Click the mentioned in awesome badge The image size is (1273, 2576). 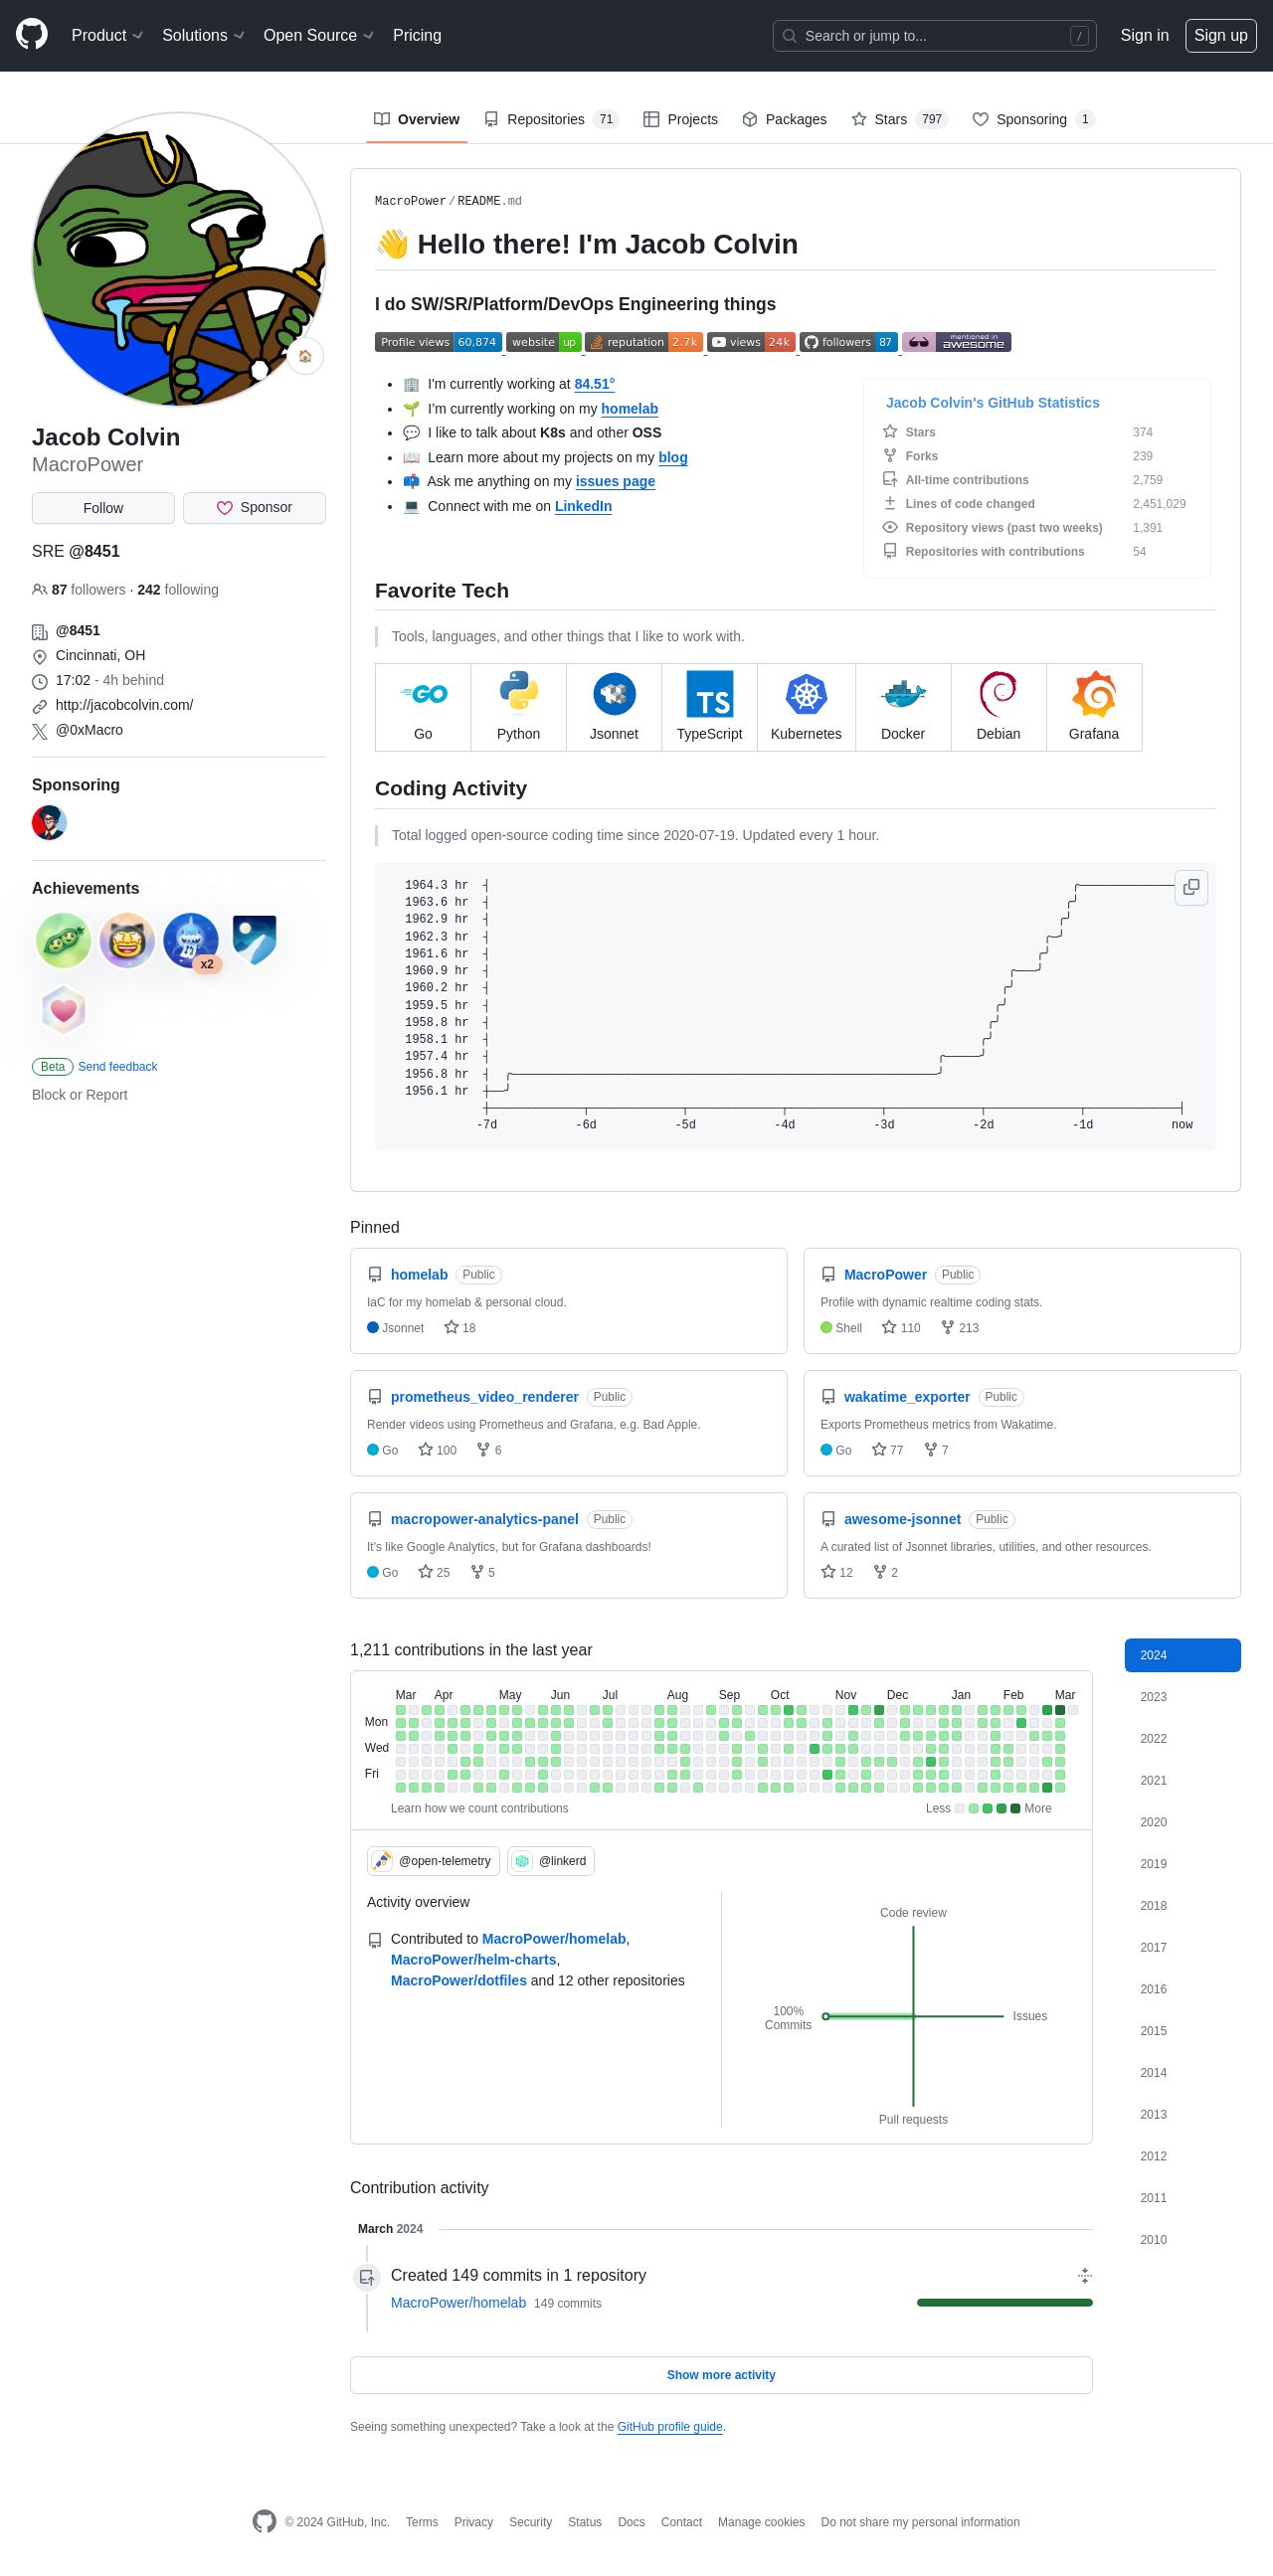pos(956,342)
